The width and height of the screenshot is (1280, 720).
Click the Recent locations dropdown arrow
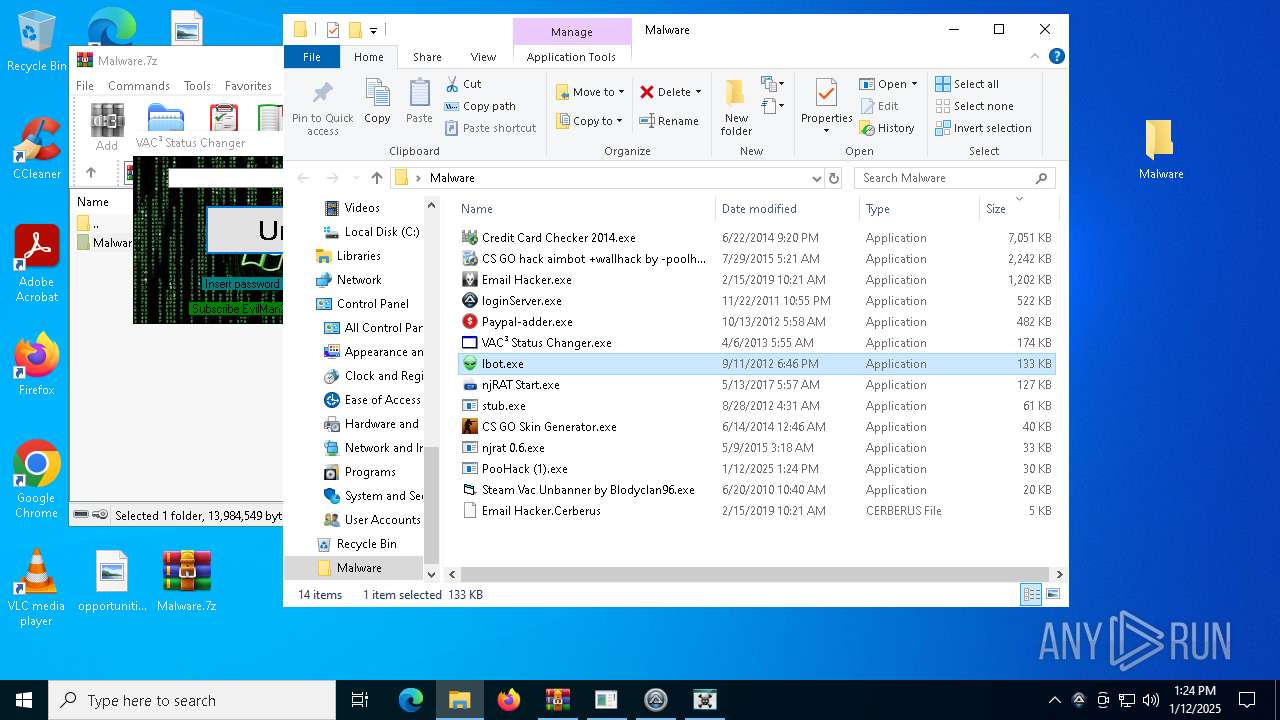[352, 178]
